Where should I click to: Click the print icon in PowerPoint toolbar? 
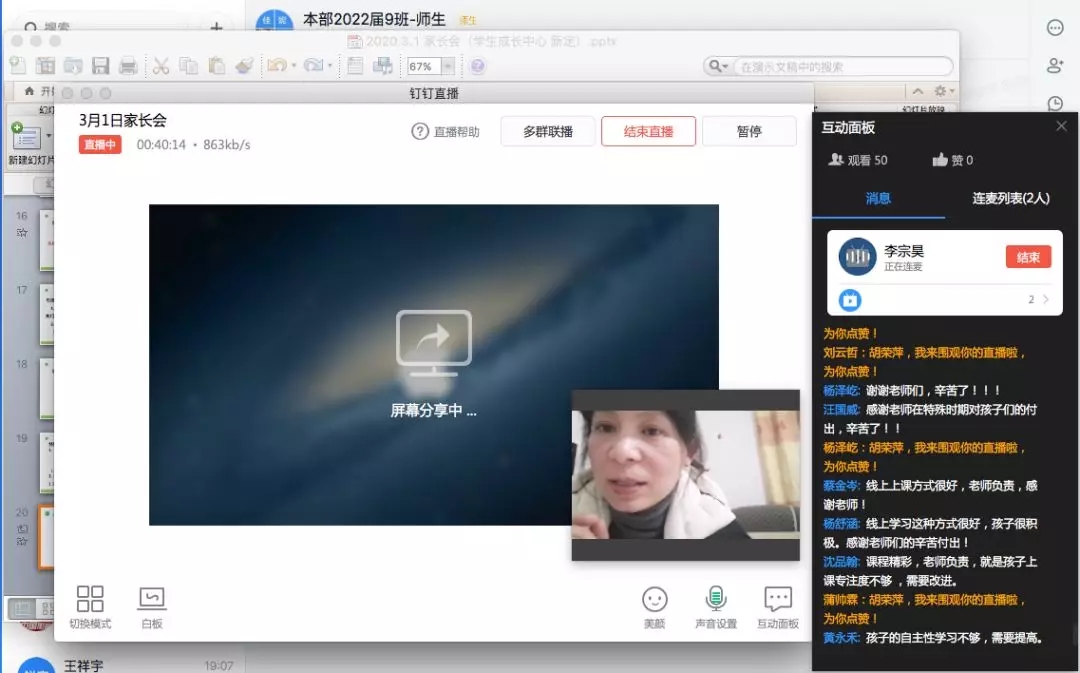click(128, 66)
